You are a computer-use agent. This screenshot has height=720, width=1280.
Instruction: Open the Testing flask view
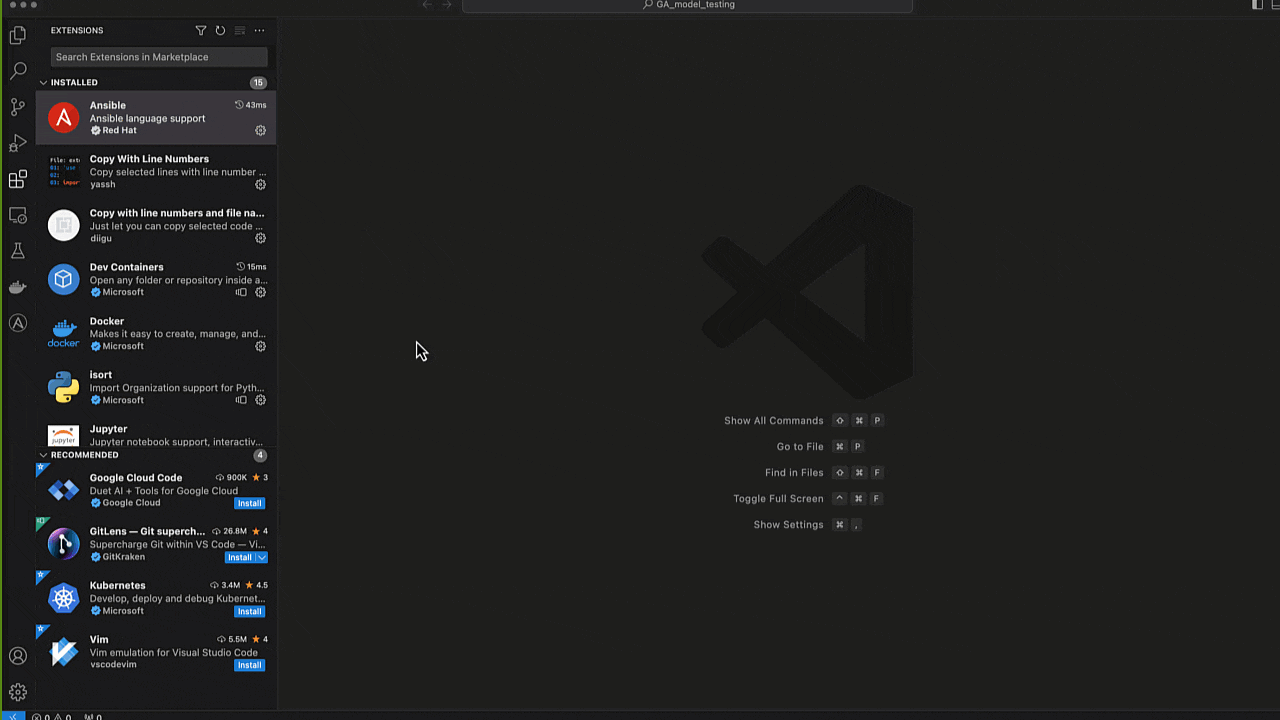17,251
